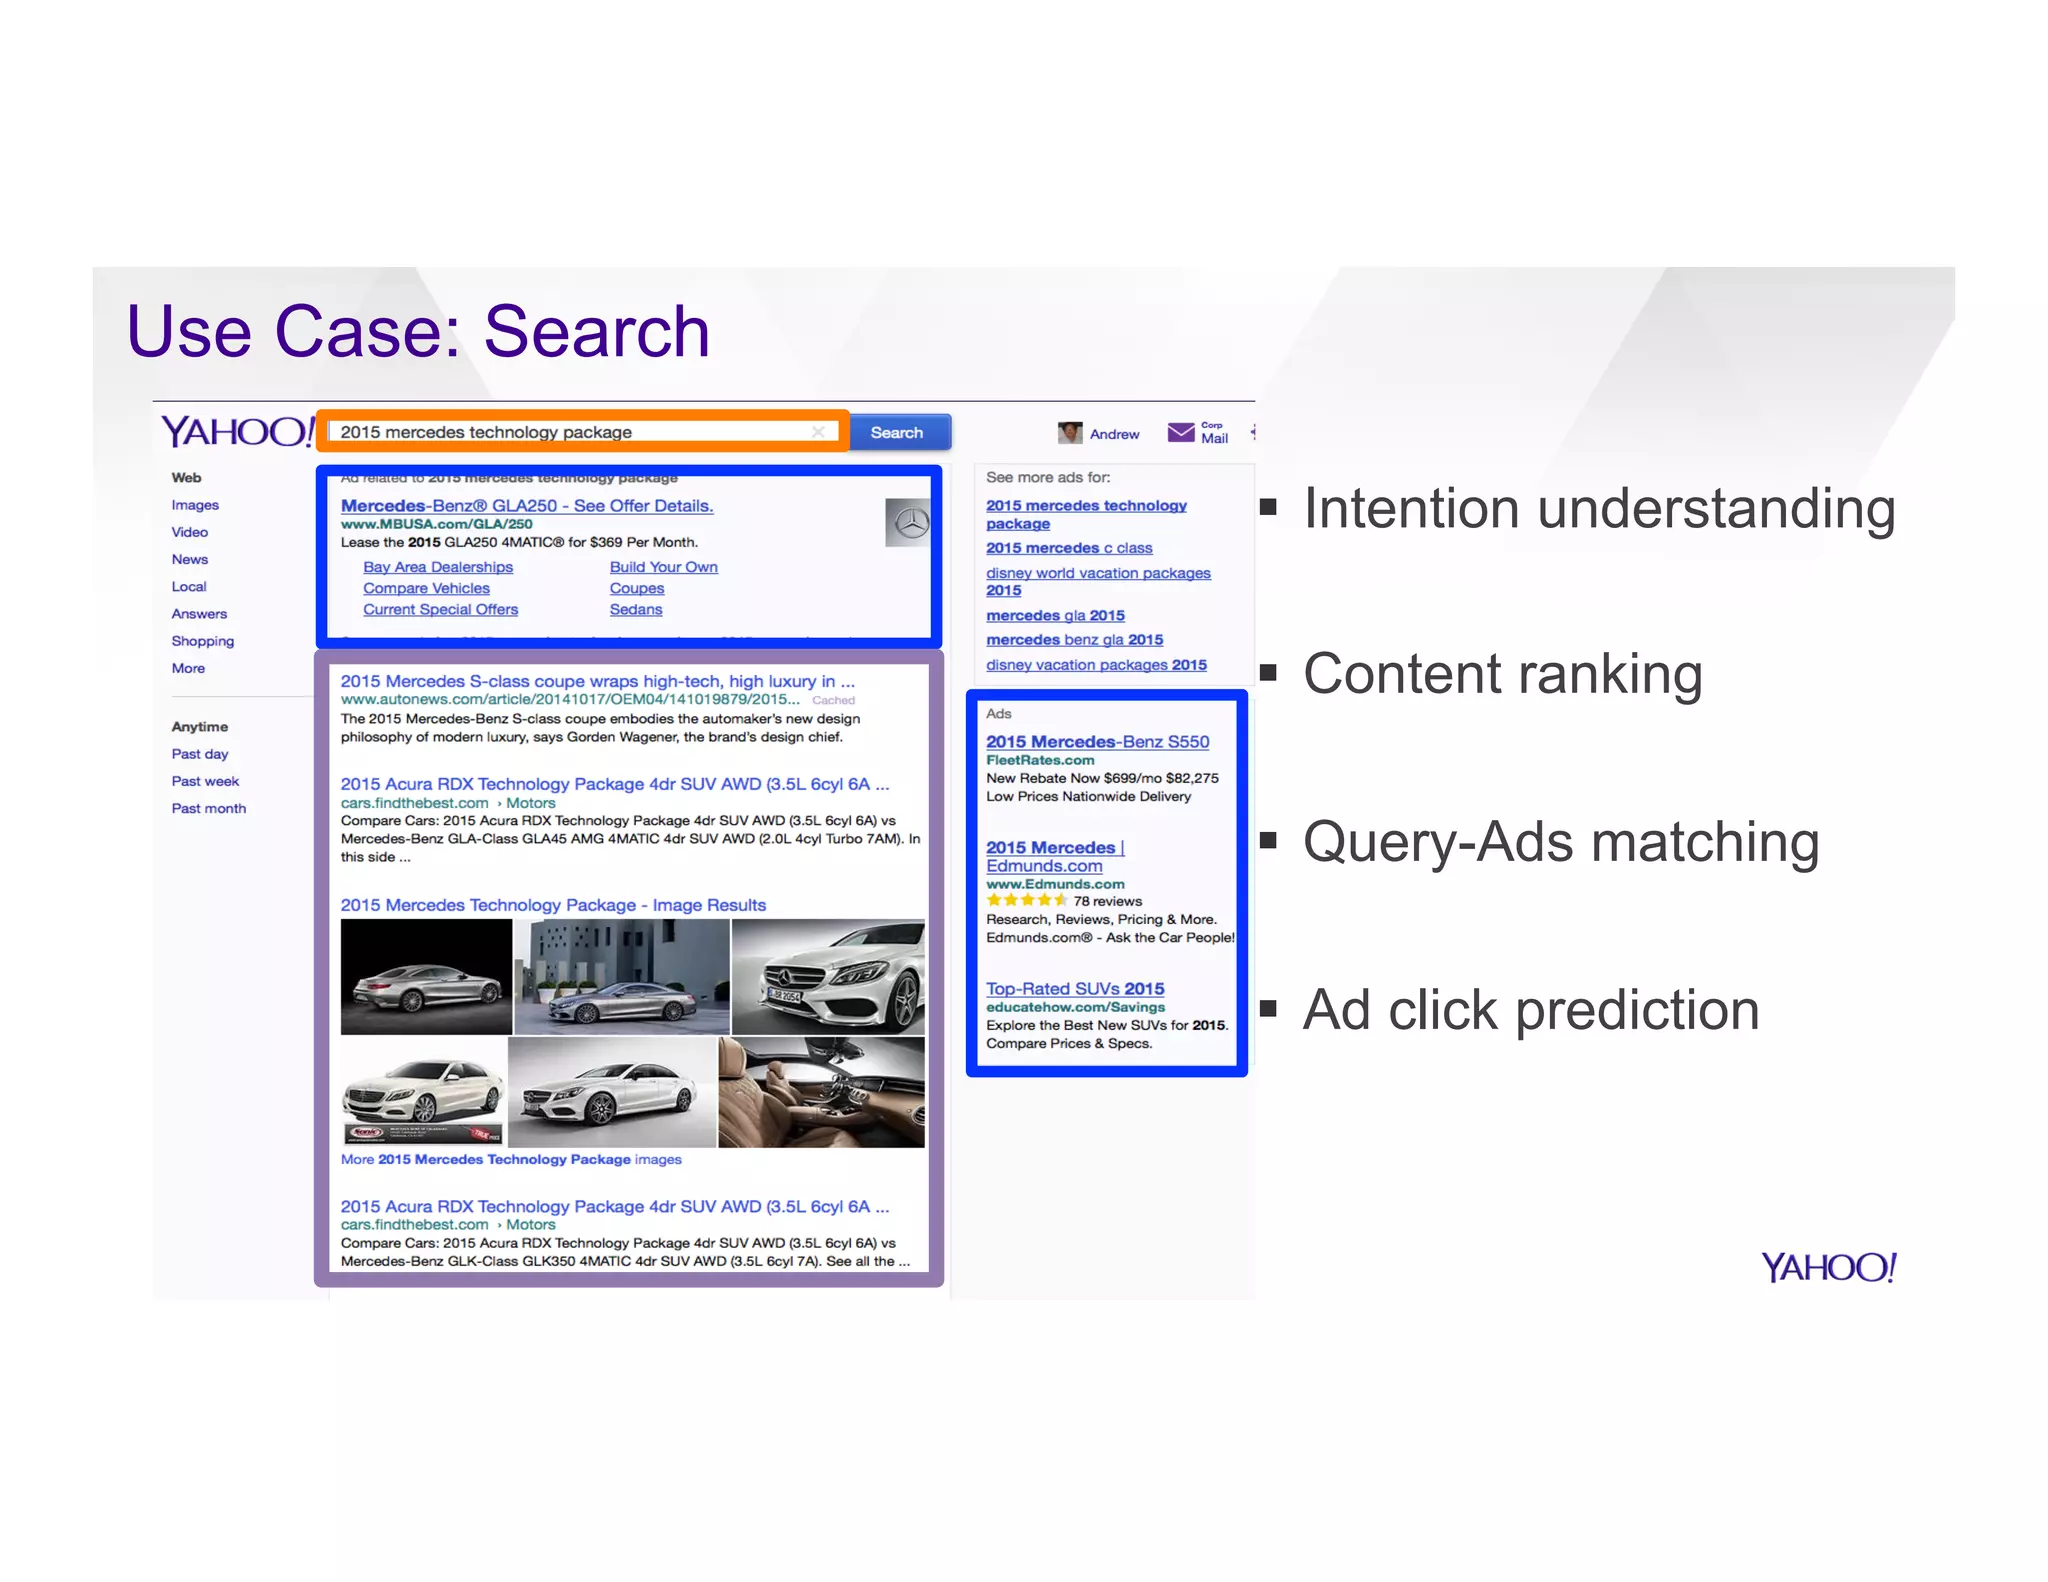Click Andrew's profile avatar
This screenshot has height=1582, width=2048.
point(1070,433)
